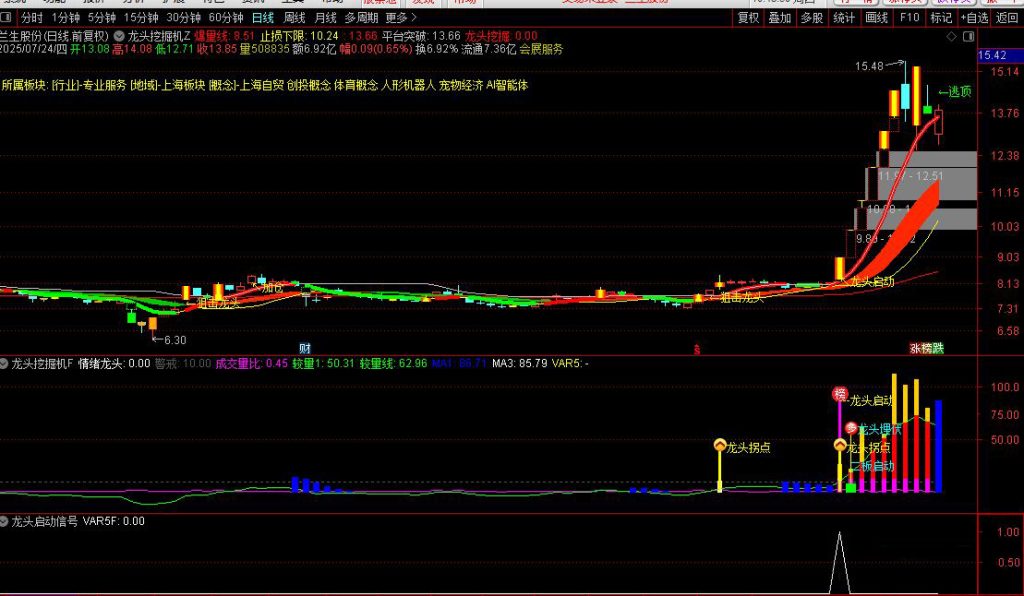Open the 财 financial marker on the timeline
Image resolution: width=1024 pixels, height=596 pixels.
[x=304, y=347]
